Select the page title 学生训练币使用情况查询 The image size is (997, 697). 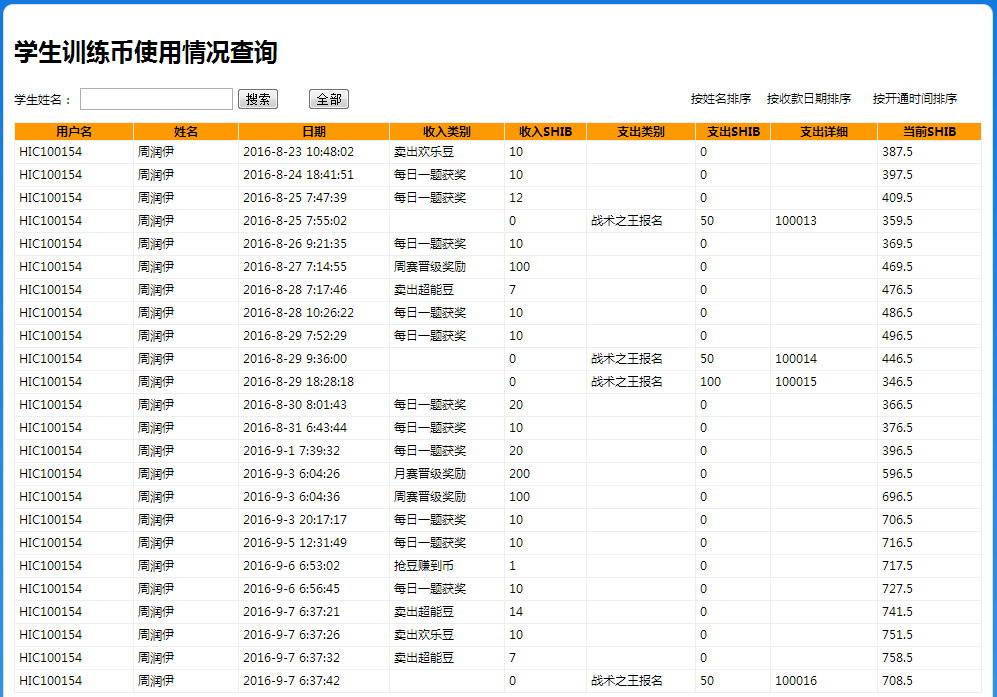pos(146,52)
